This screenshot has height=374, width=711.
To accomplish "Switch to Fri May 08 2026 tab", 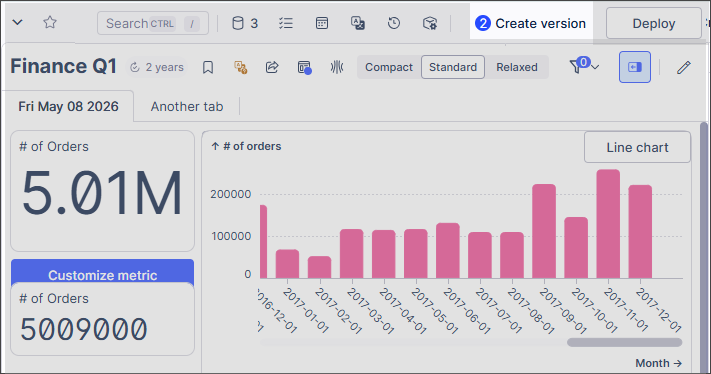I will tap(68, 107).
